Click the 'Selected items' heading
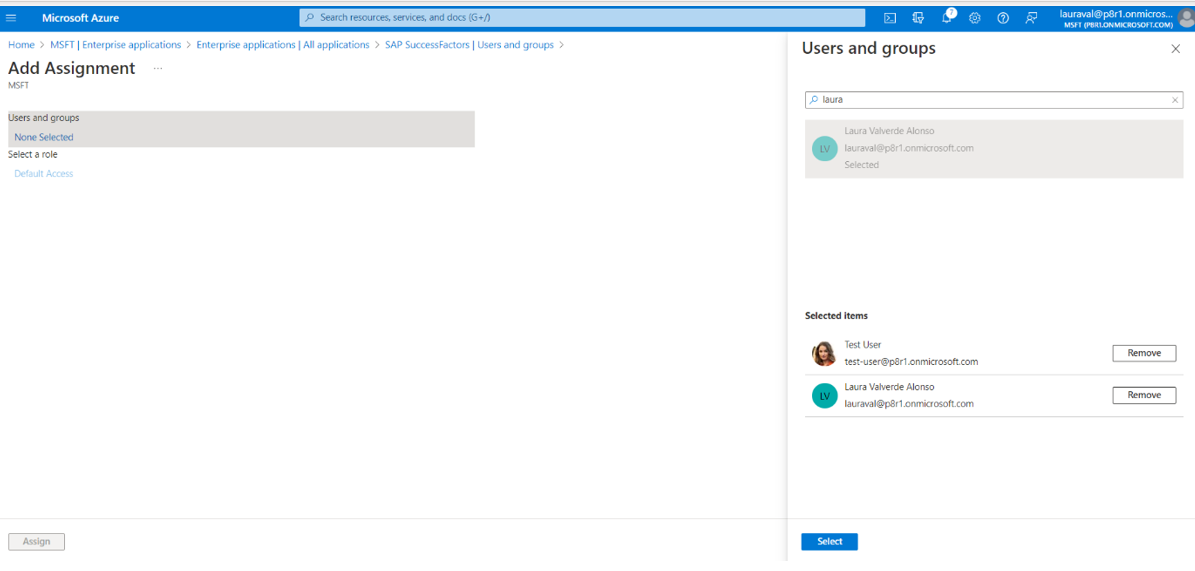1195x571 pixels. (836, 315)
